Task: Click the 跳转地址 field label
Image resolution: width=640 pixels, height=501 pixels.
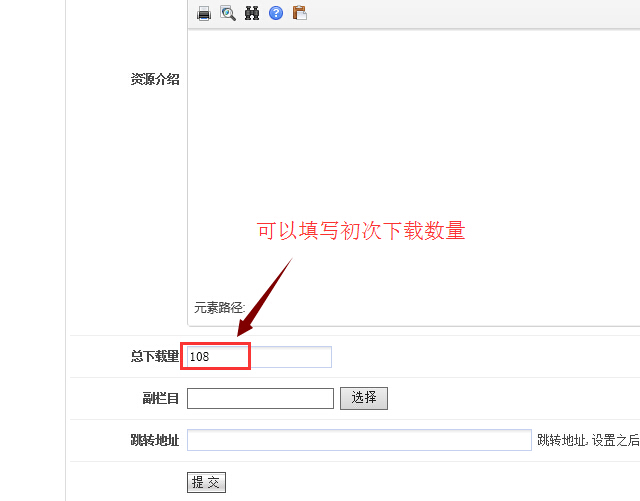Action: pyautogui.click(x=155, y=440)
